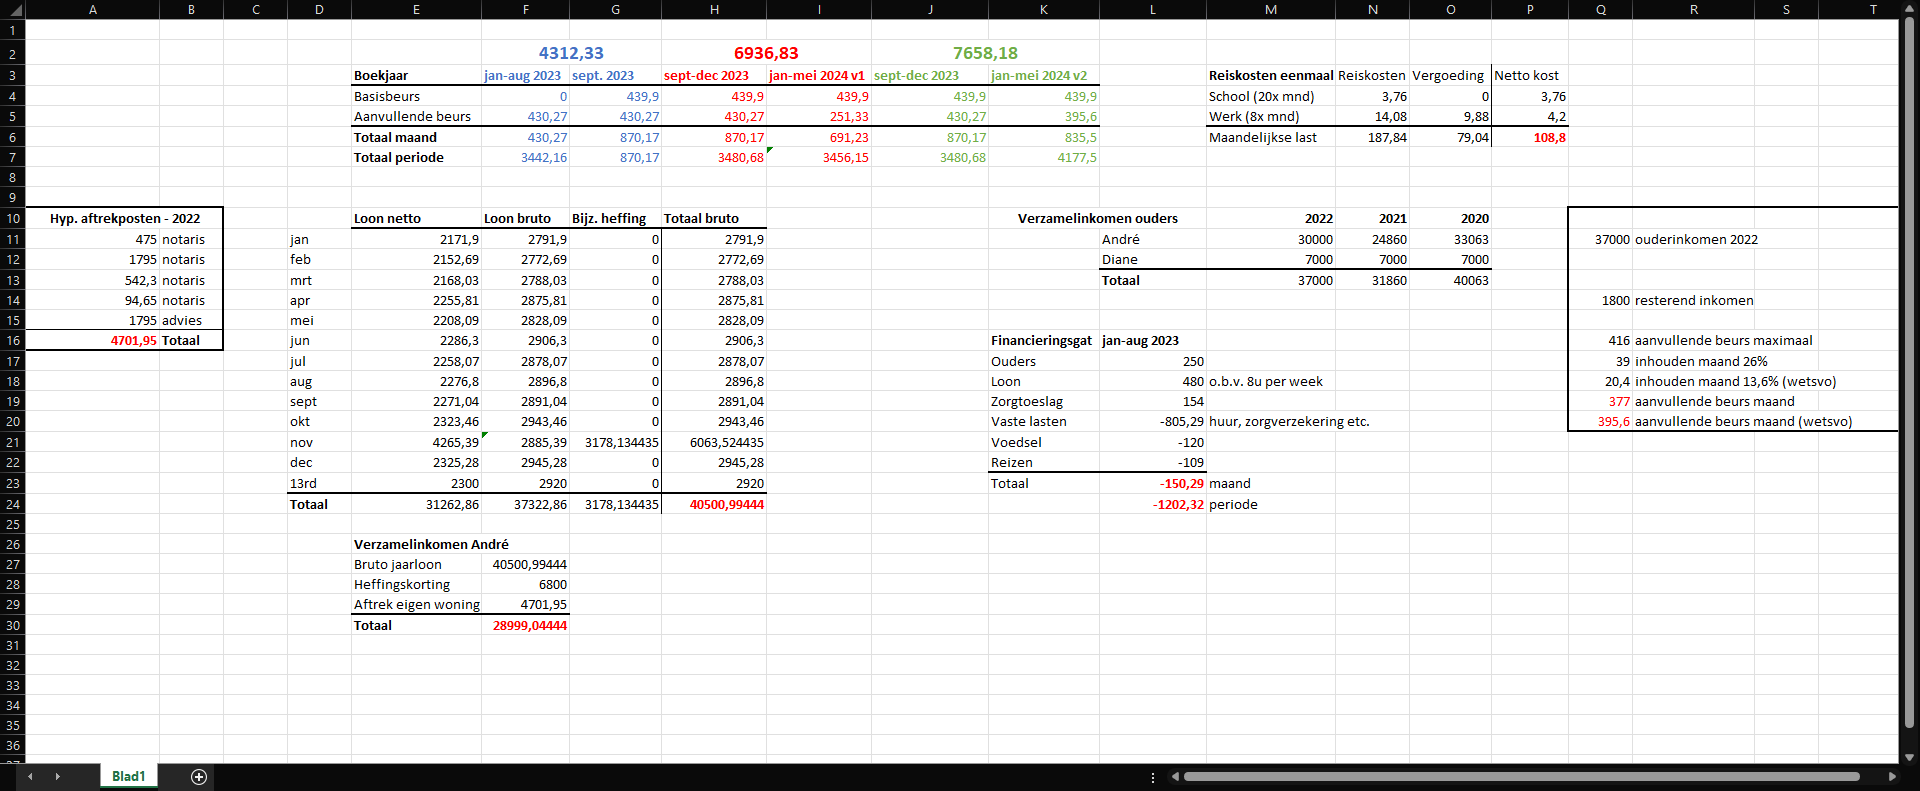
Task: Select row header 10
Action: pos(13,218)
